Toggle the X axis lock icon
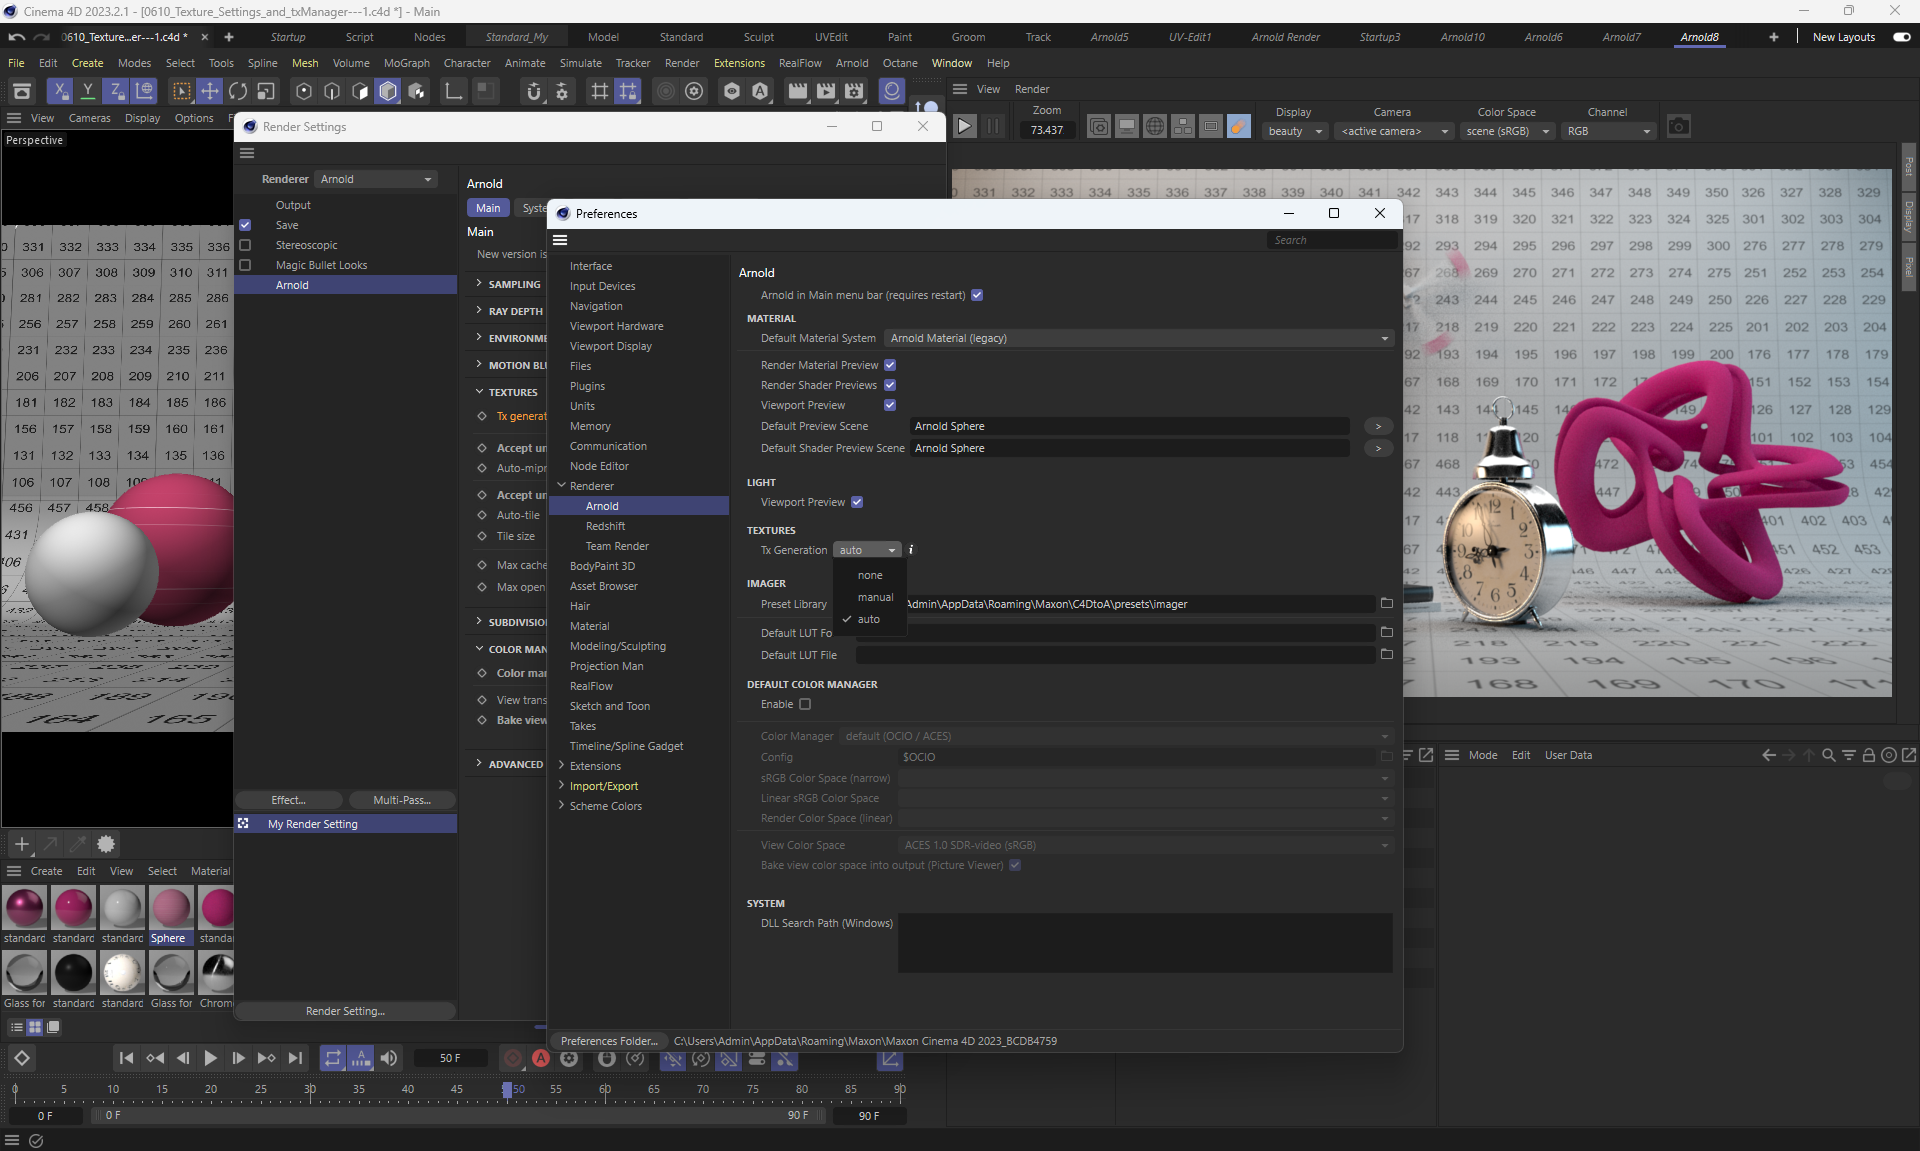Image resolution: width=1920 pixels, height=1151 pixels. click(x=60, y=92)
